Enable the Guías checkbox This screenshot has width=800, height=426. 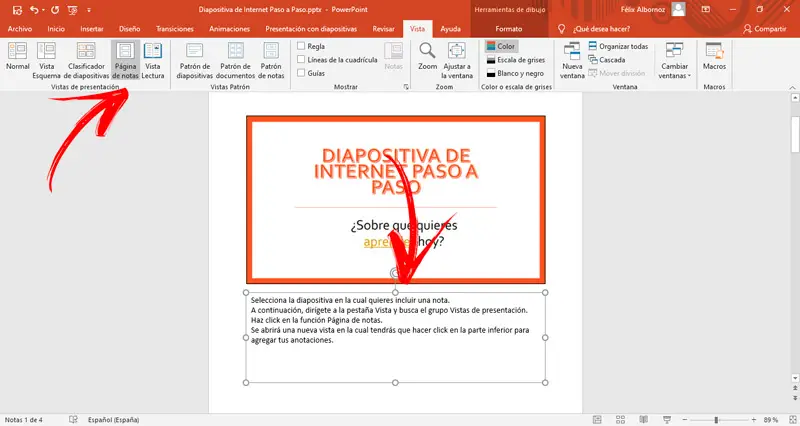click(301, 73)
